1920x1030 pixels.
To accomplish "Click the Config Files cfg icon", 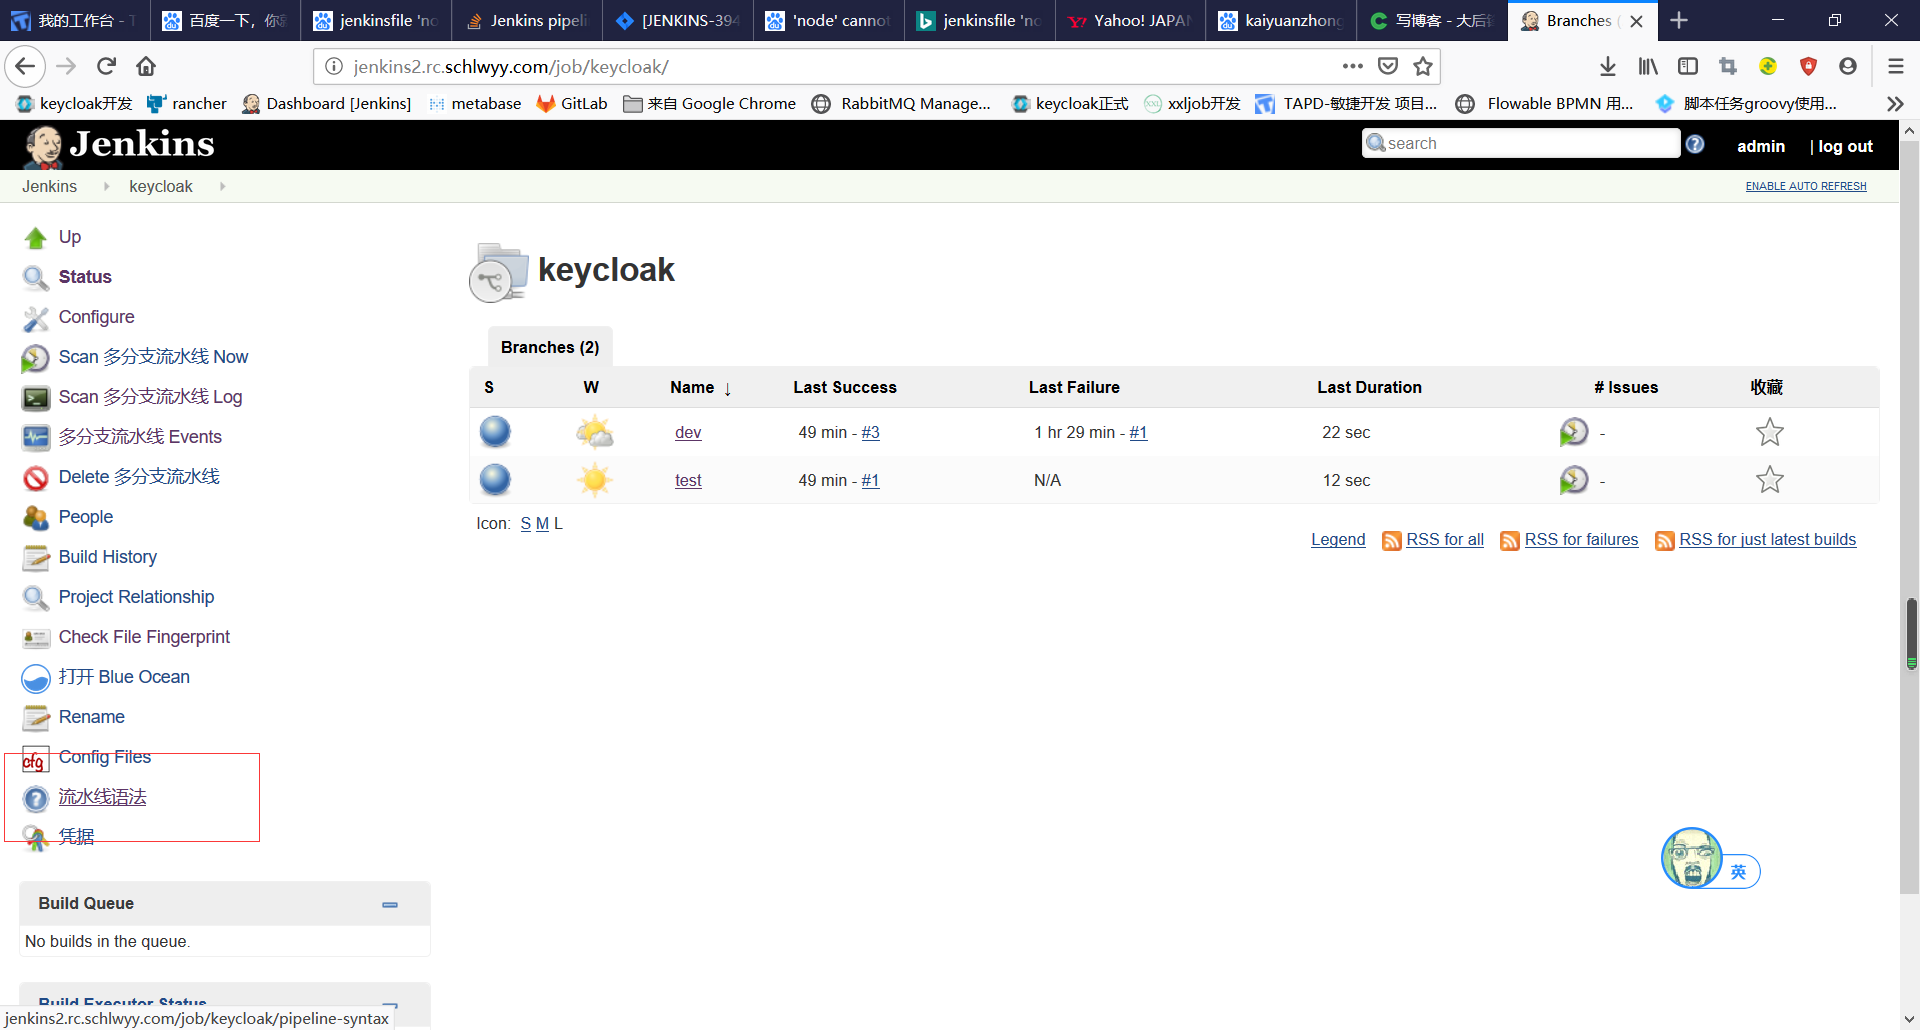I will click(36, 760).
